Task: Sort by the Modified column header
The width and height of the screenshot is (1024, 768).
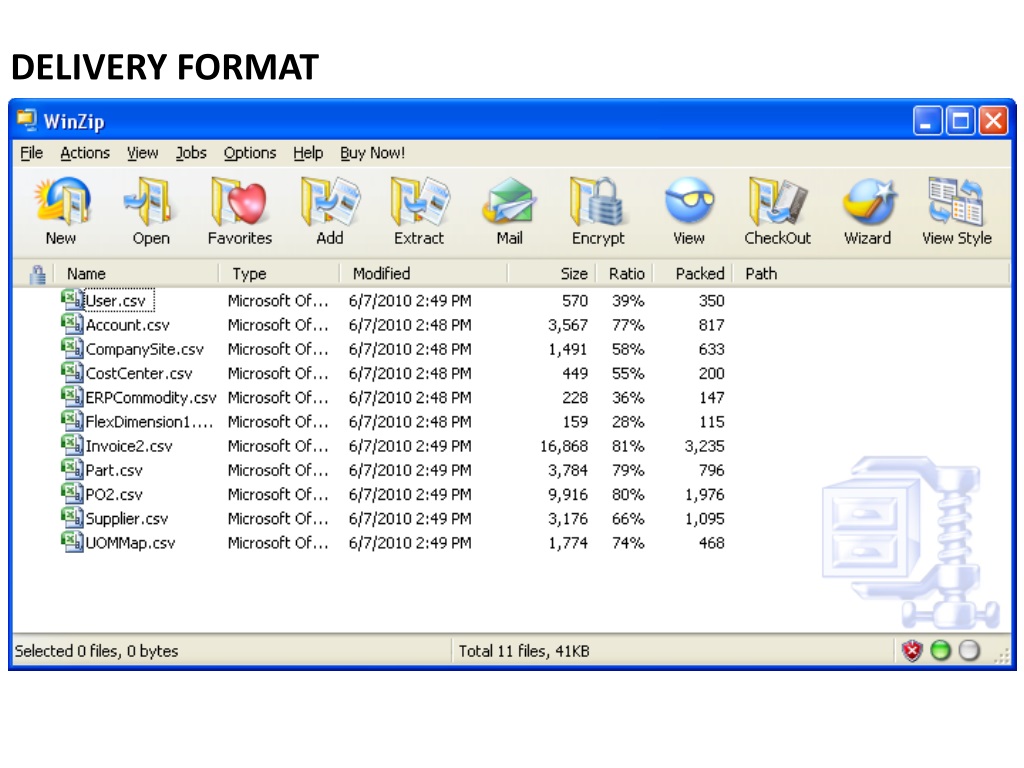Action: [381, 274]
